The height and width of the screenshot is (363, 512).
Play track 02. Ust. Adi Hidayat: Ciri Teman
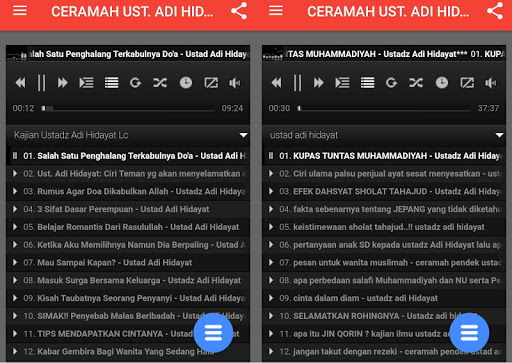click(128, 174)
